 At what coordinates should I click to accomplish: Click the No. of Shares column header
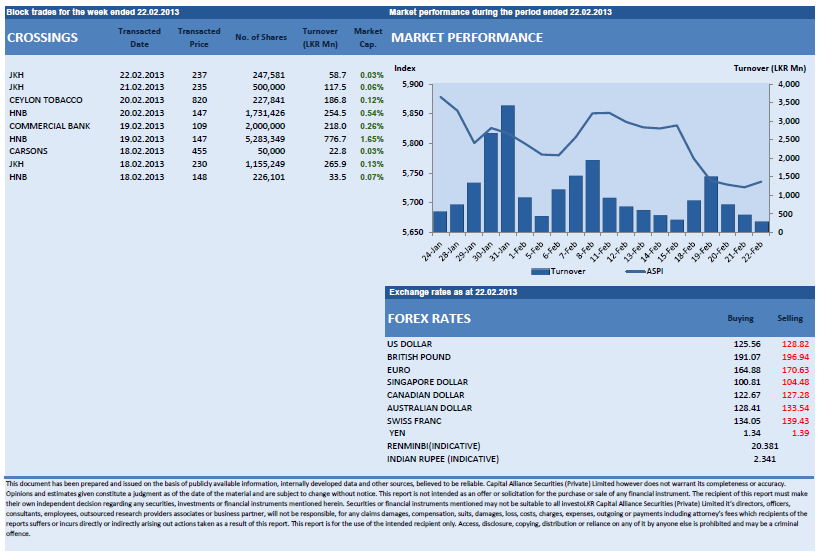[261, 37]
